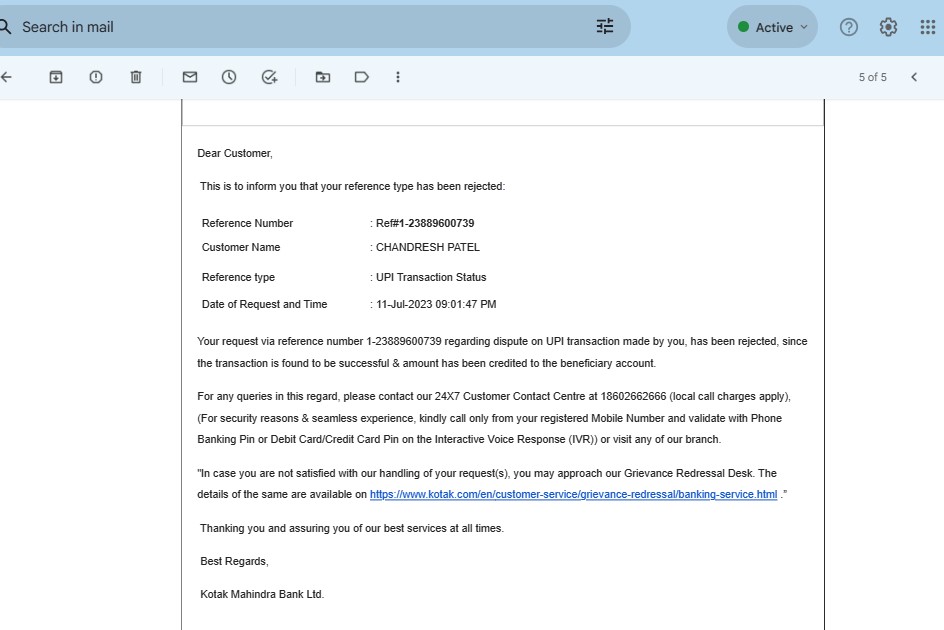
Task: Report this email as spam
Action: point(96,77)
